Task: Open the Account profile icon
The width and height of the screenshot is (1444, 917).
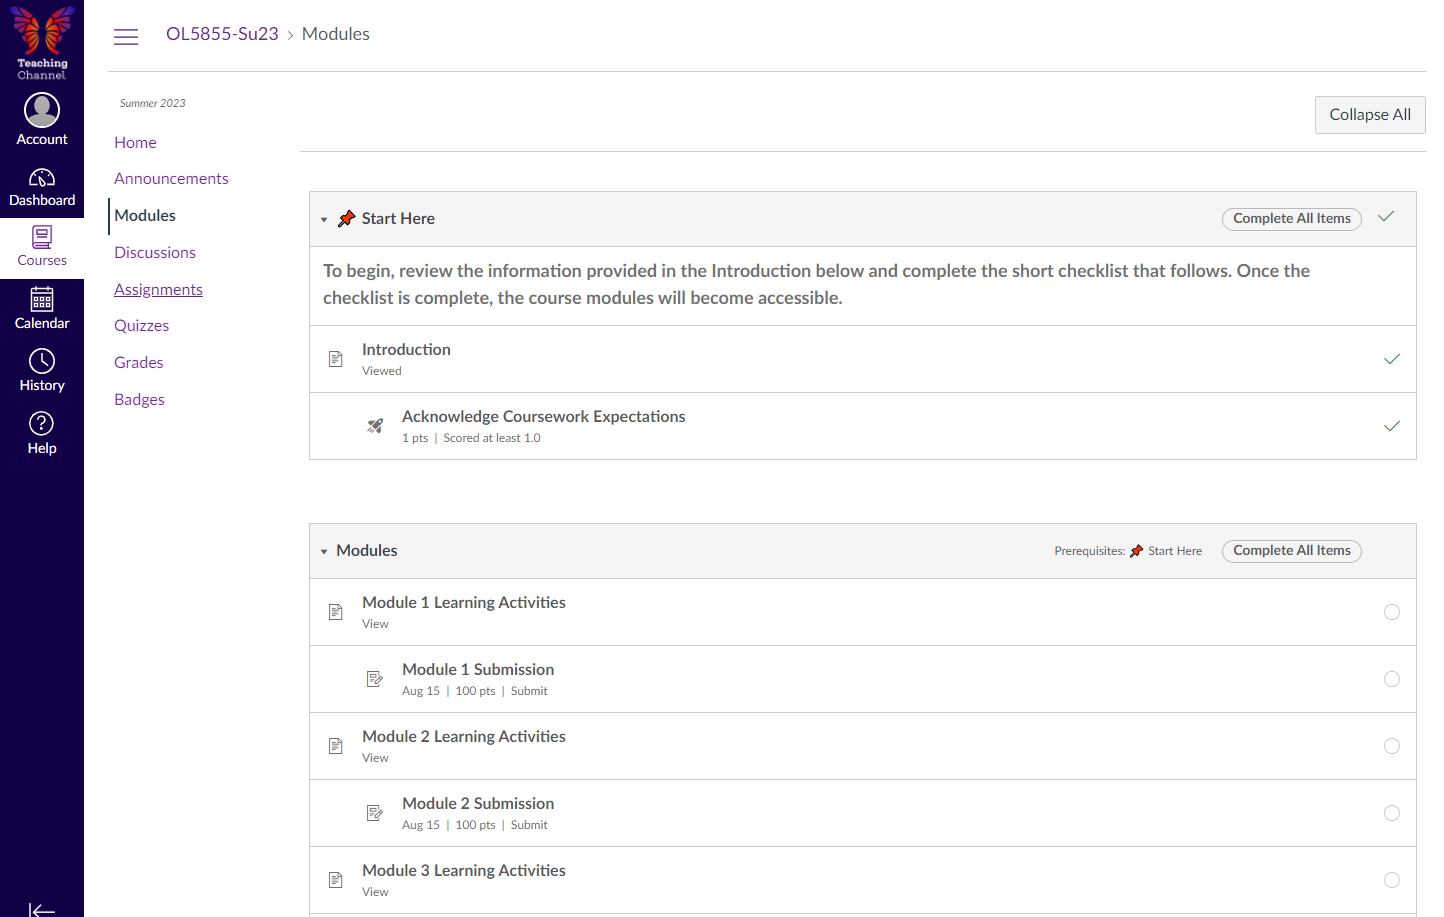Action: [42, 111]
